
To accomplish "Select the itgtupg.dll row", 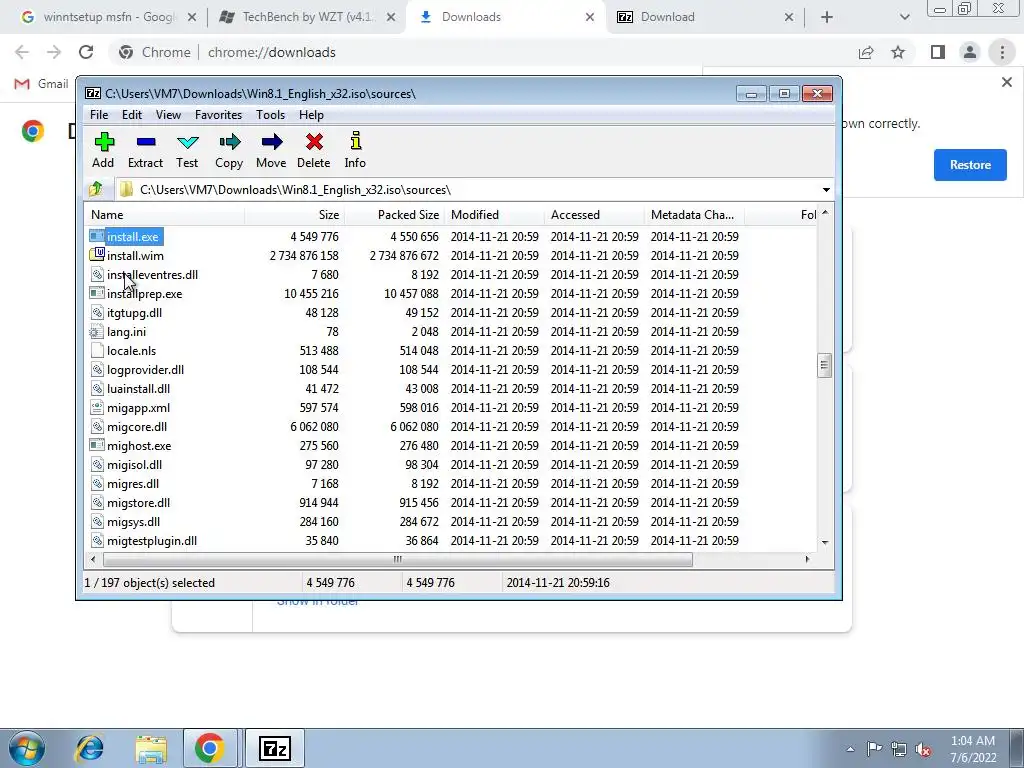I will point(451,312).
